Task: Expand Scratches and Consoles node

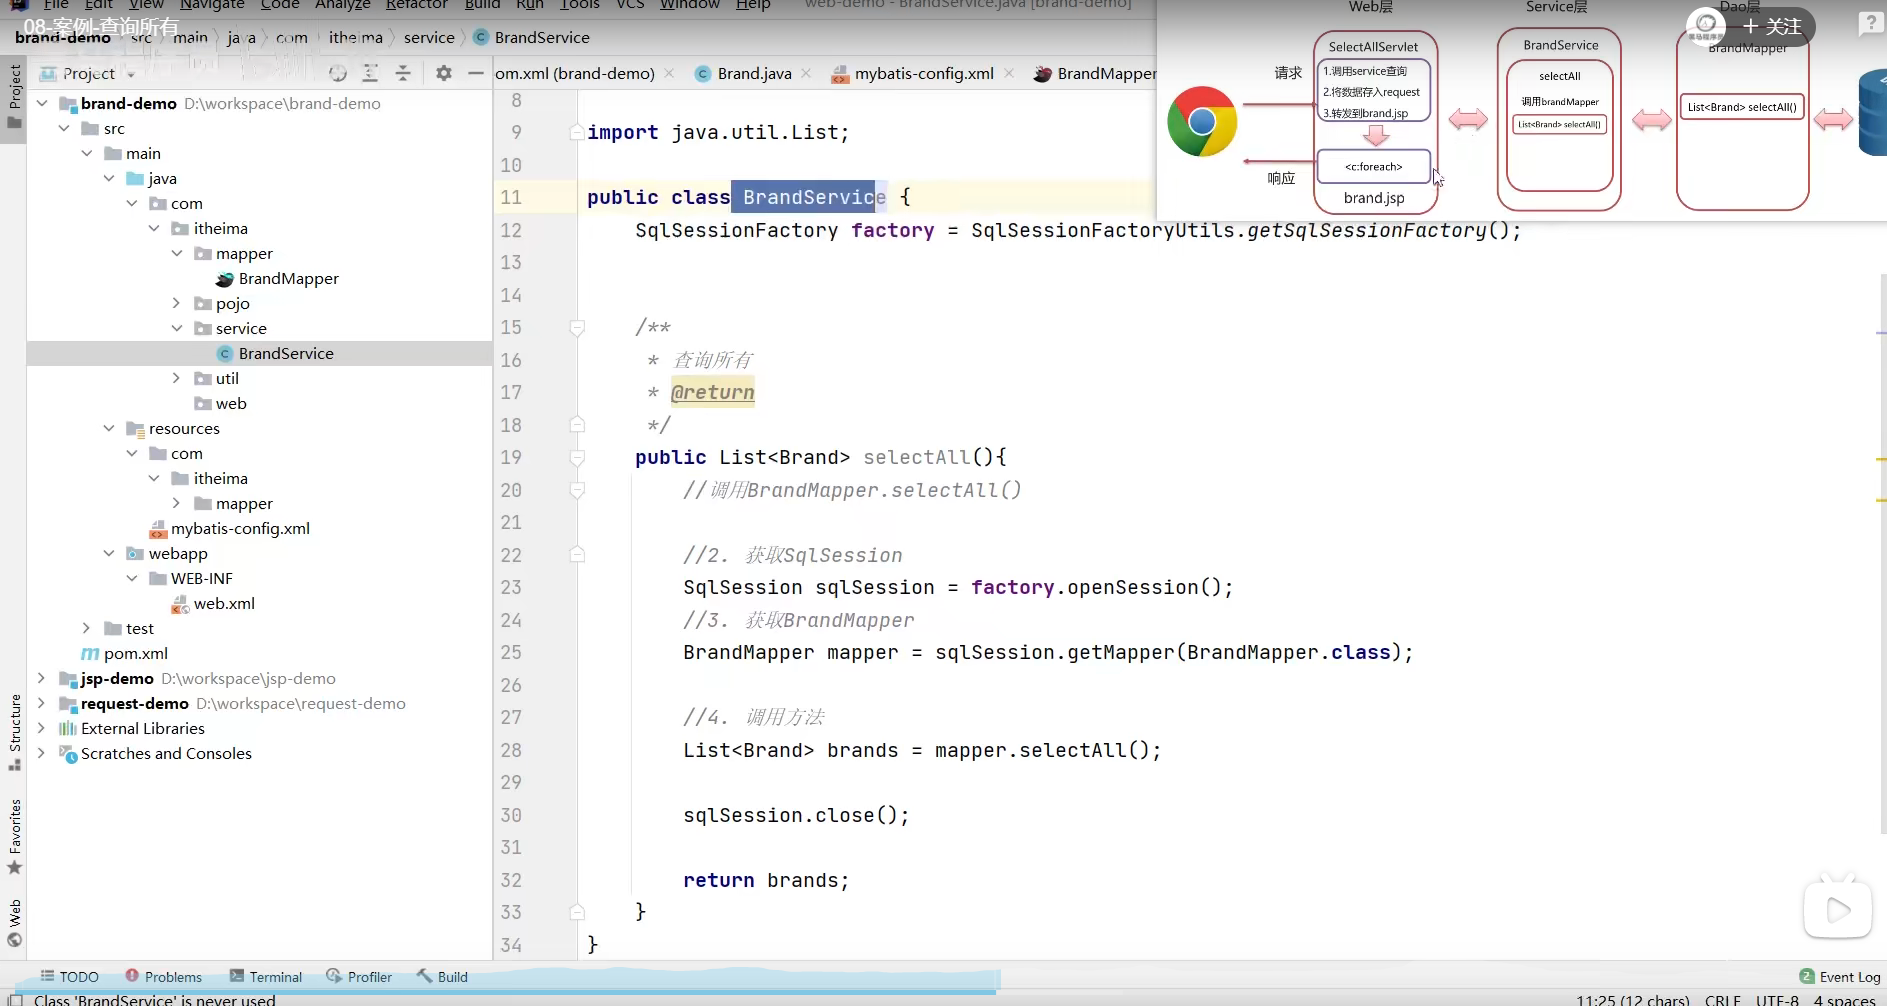Action: 41,753
